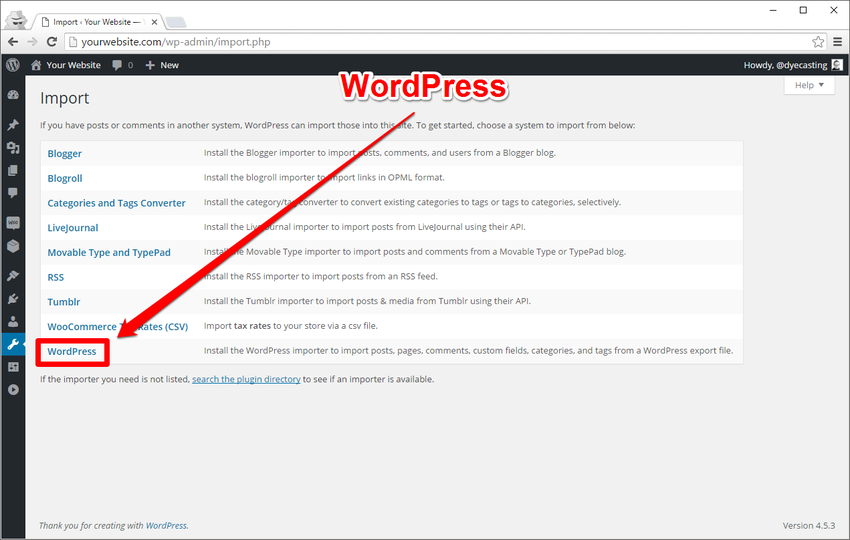
Task: Click 'Import tax rates to your store' description
Action: [291, 326]
